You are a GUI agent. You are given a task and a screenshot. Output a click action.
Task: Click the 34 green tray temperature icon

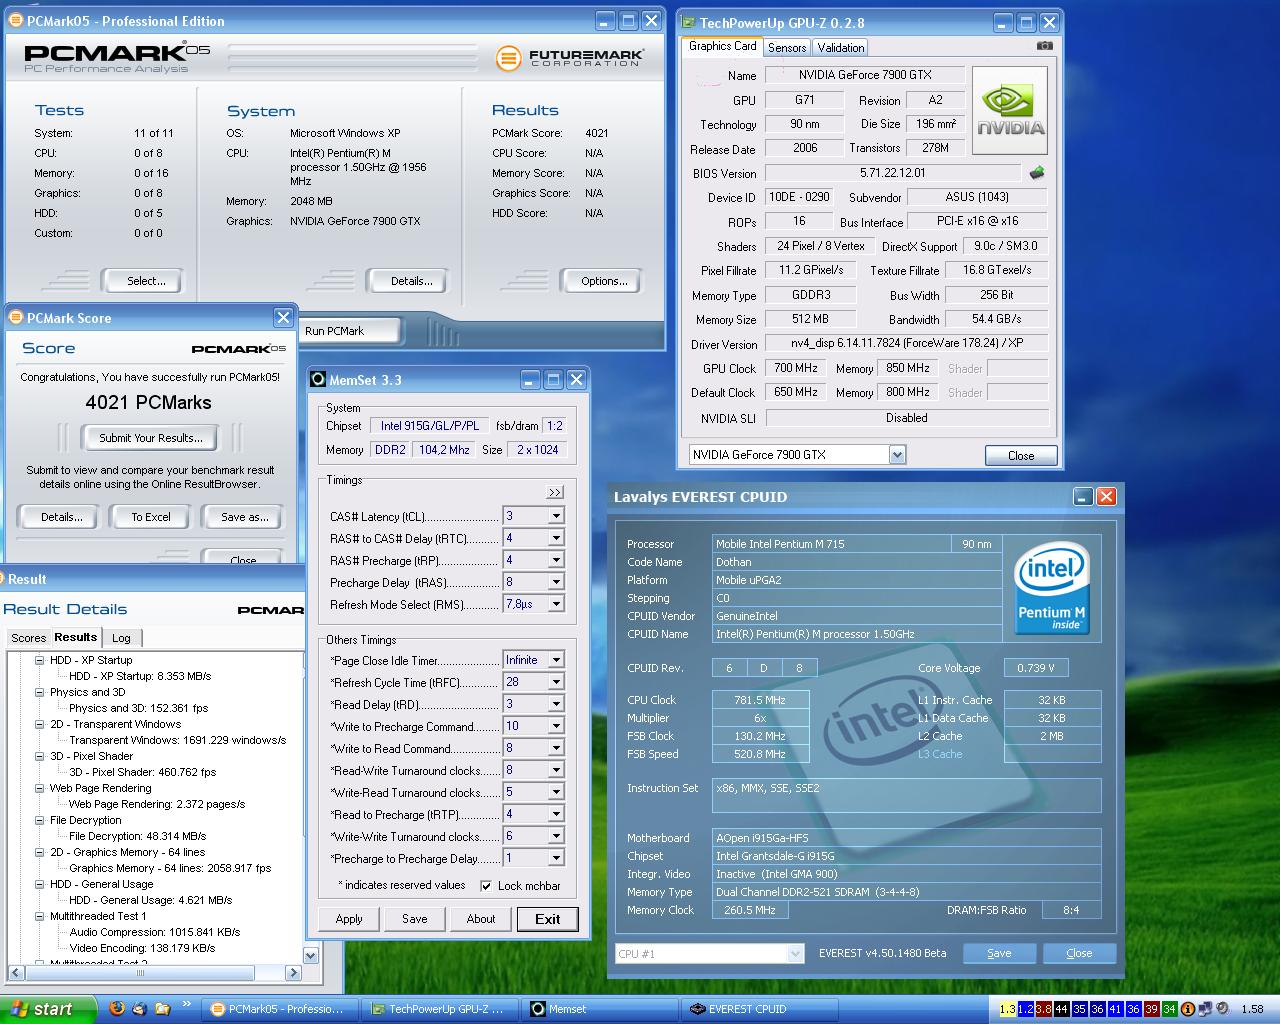click(1169, 1009)
